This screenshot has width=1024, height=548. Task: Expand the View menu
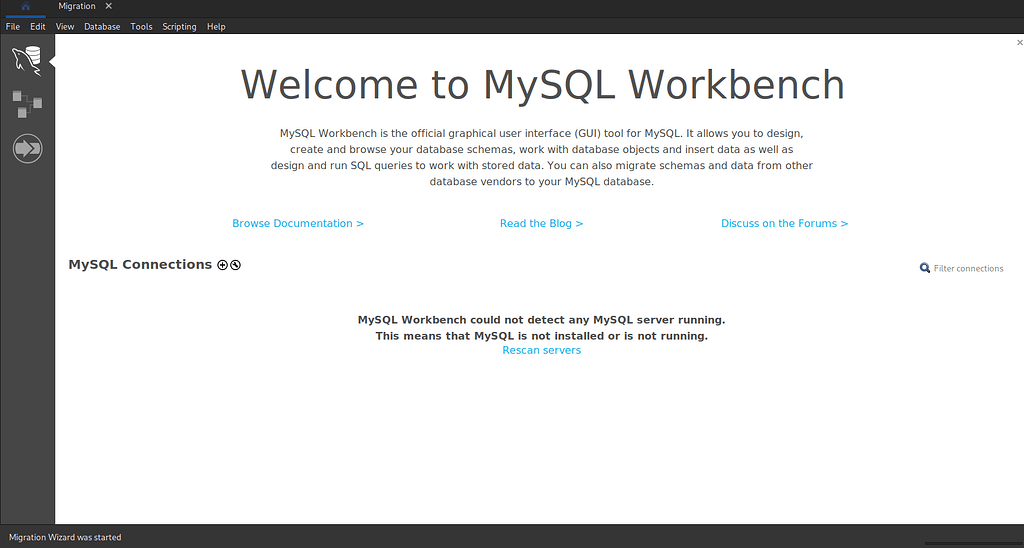[65, 27]
